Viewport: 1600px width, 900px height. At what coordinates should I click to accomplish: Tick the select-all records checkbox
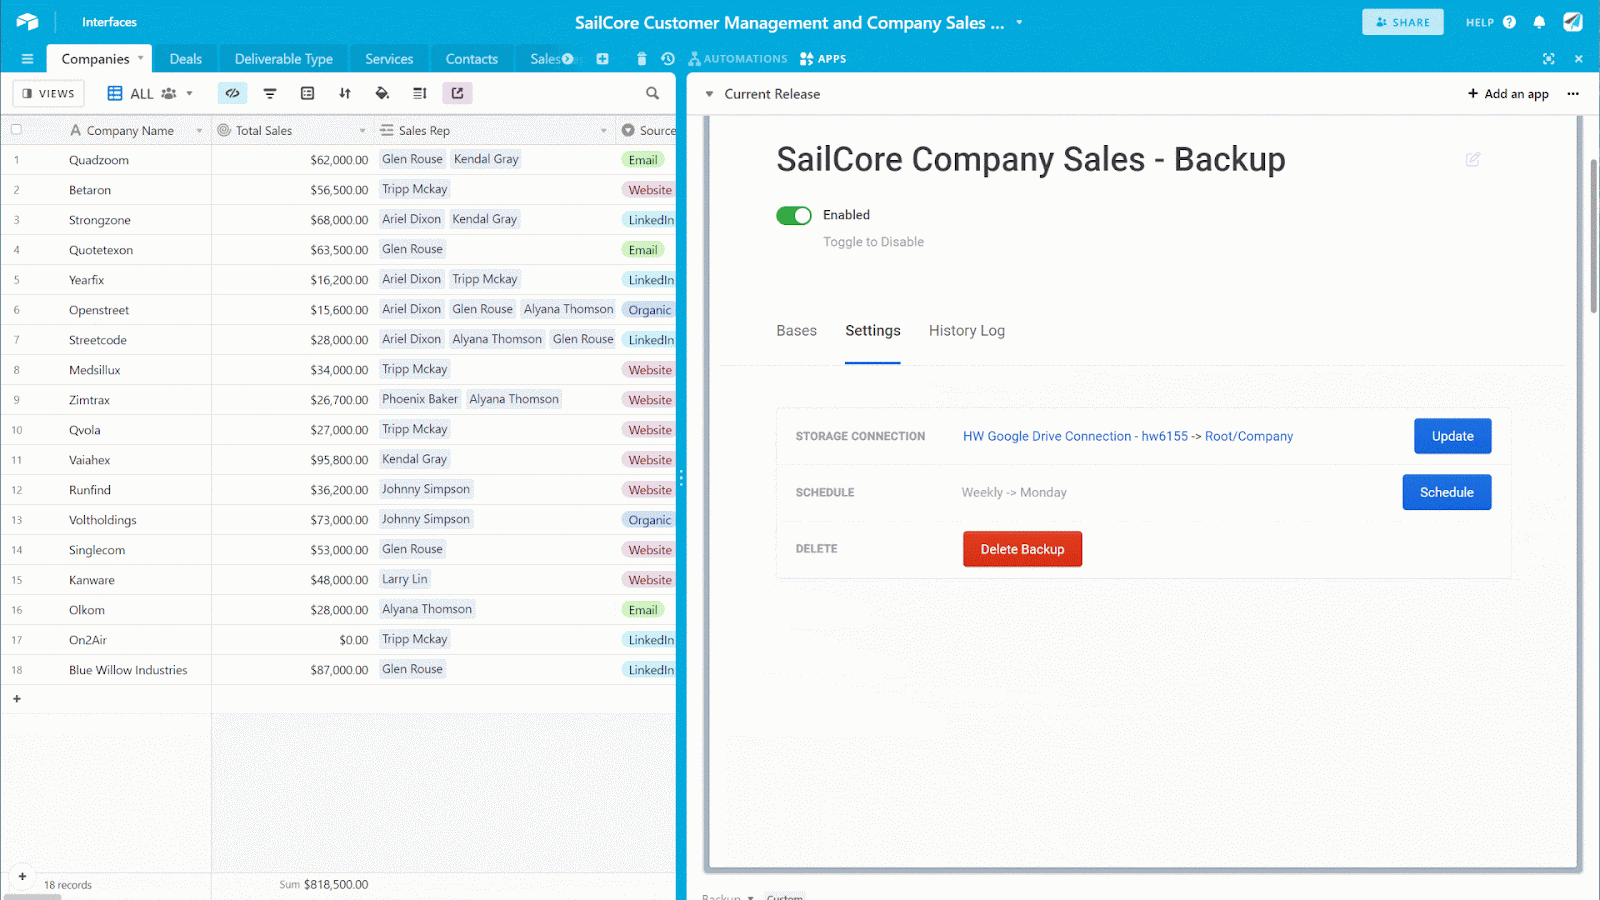16,130
